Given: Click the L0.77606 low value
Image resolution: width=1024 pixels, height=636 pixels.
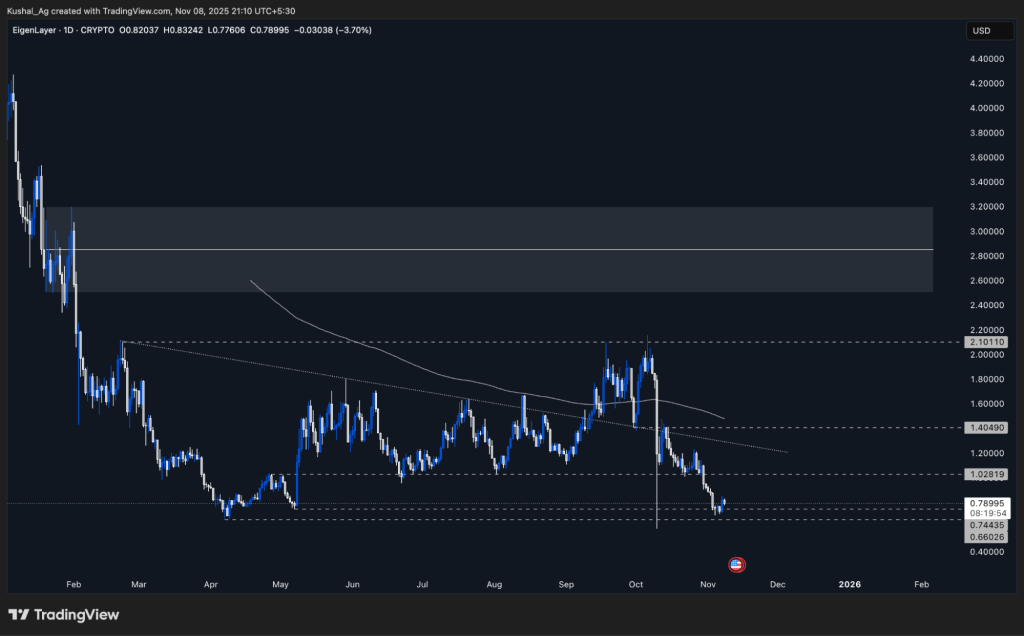Looking at the screenshot, I should 226,30.
